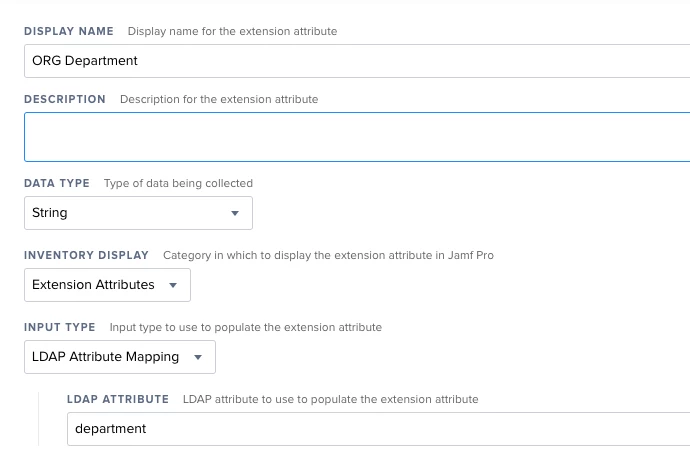This screenshot has width=690, height=467.
Task: Click into the empty Description text area
Action: coord(357,137)
